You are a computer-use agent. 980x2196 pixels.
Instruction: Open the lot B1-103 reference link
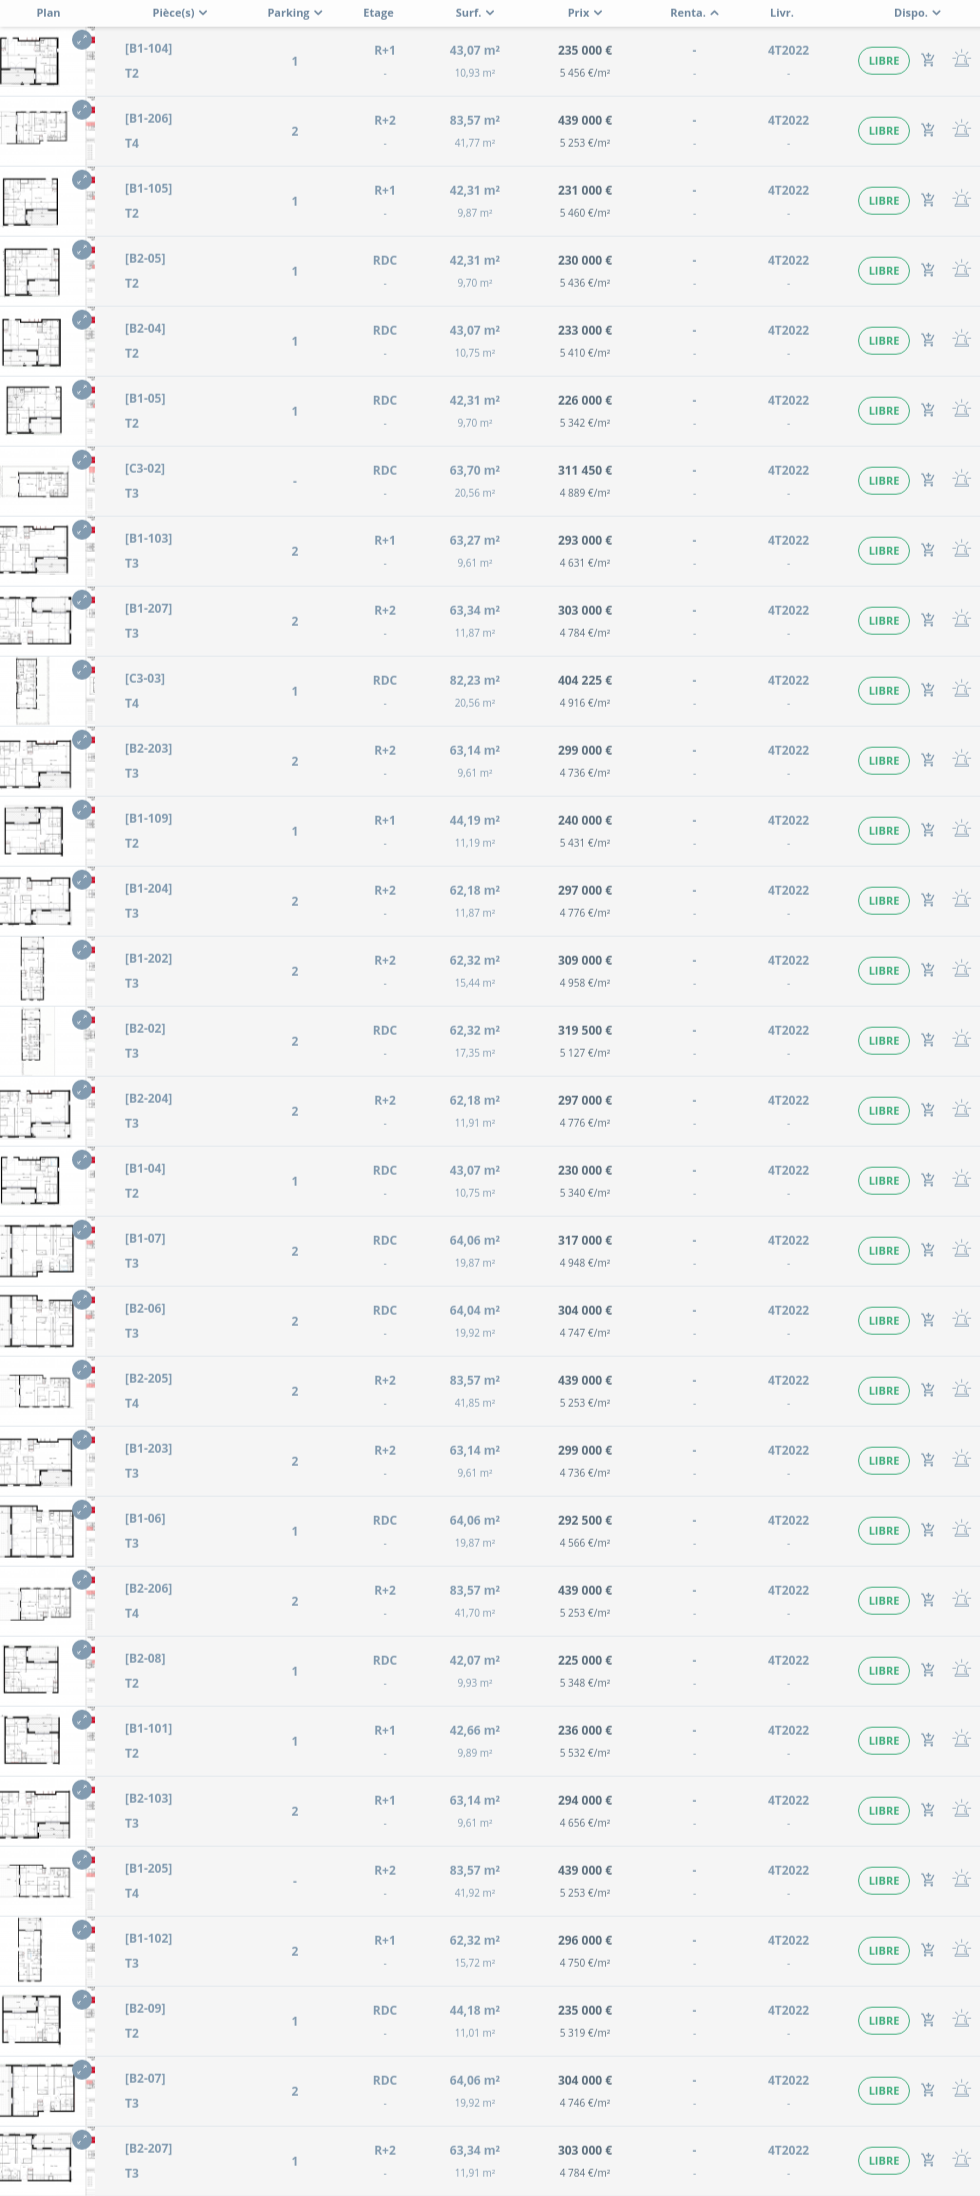pyautogui.click(x=148, y=539)
